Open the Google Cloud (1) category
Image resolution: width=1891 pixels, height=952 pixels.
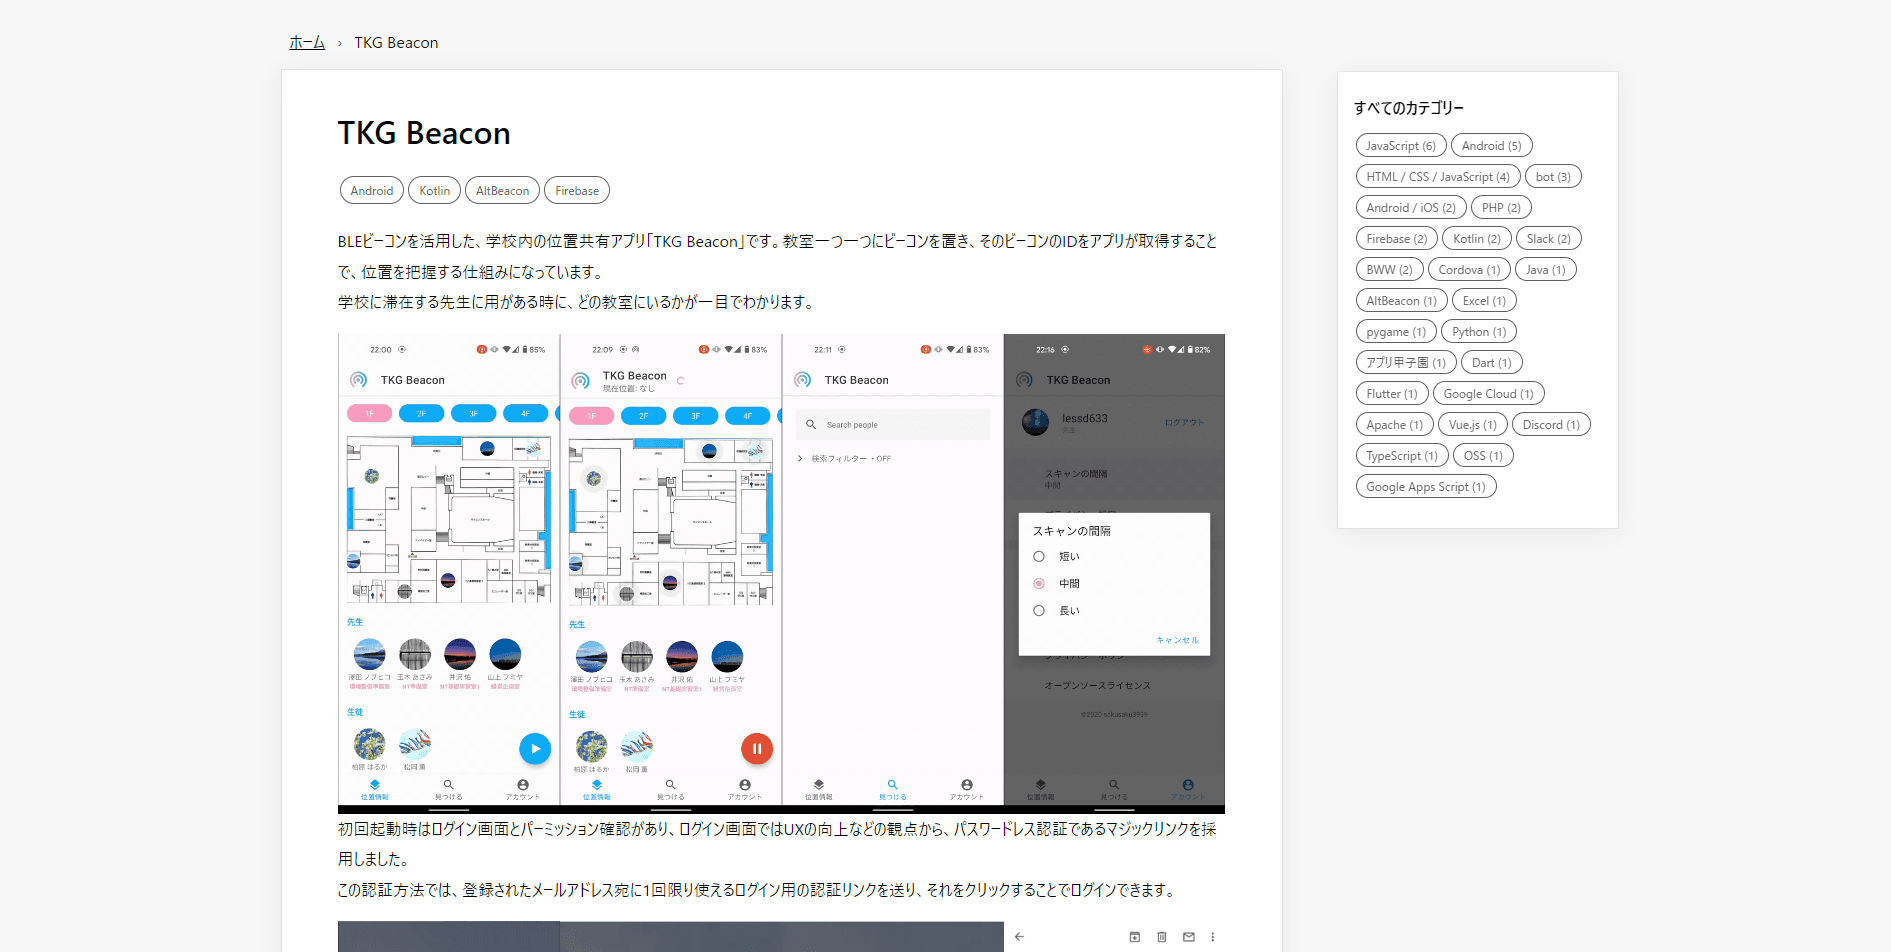(x=1489, y=394)
